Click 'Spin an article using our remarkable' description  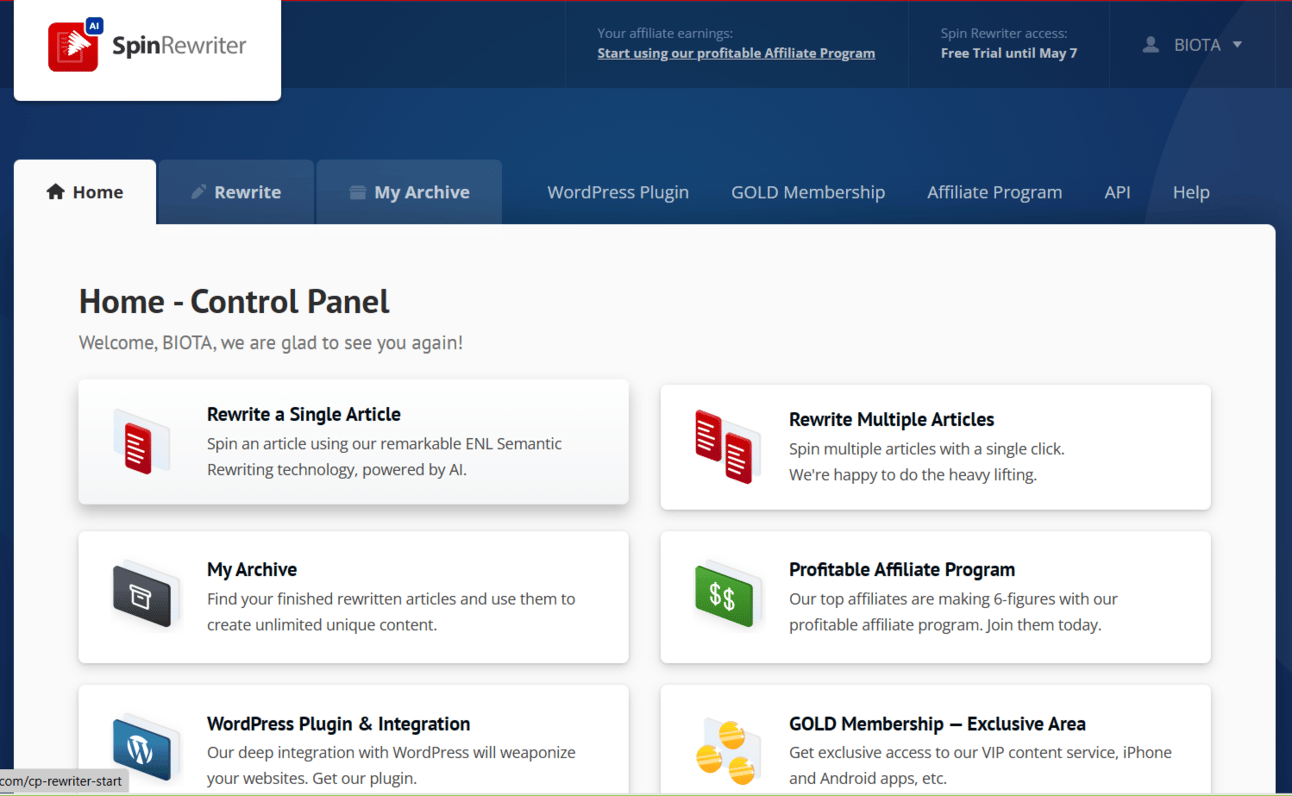tap(384, 456)
